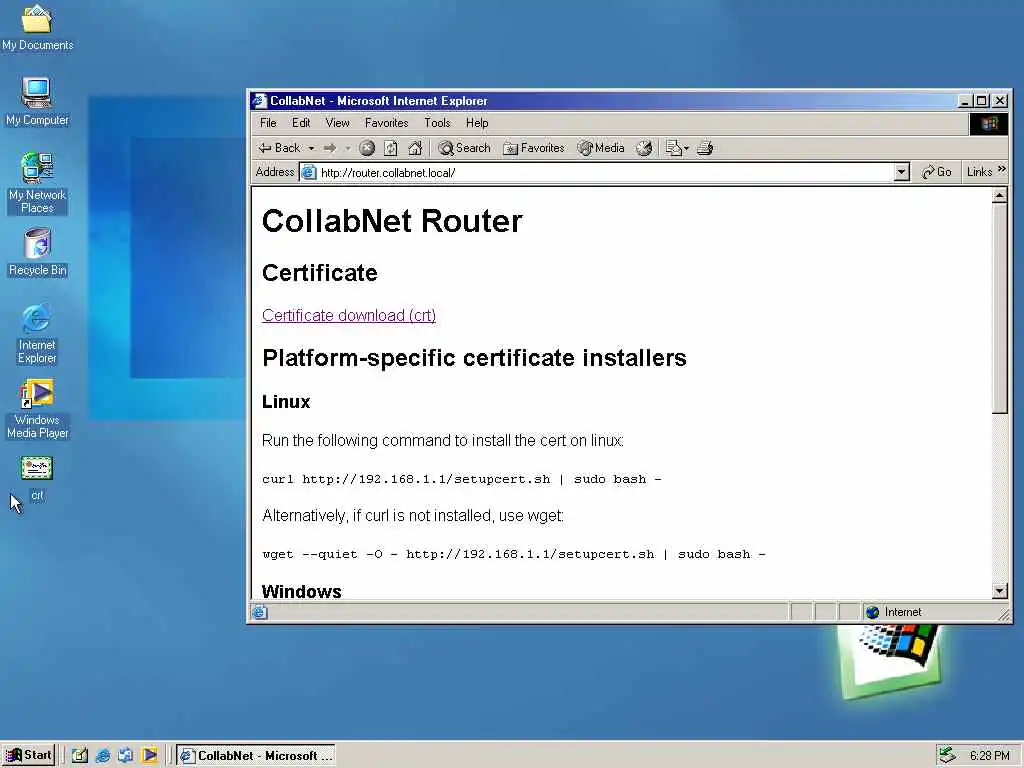Select My Documents desktop icon

coord(37,27)
